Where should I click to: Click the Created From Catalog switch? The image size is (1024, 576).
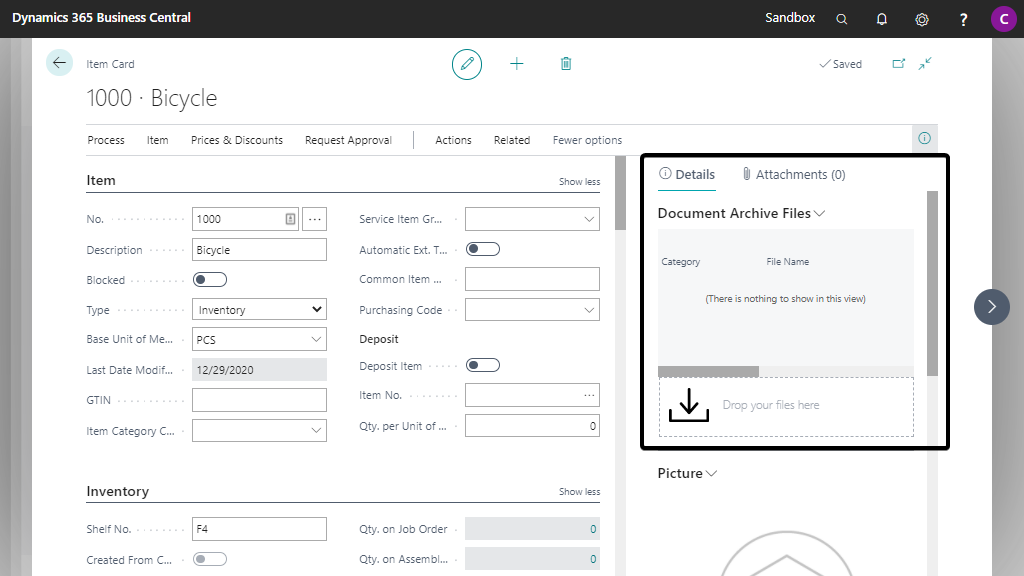pos(210,559)
